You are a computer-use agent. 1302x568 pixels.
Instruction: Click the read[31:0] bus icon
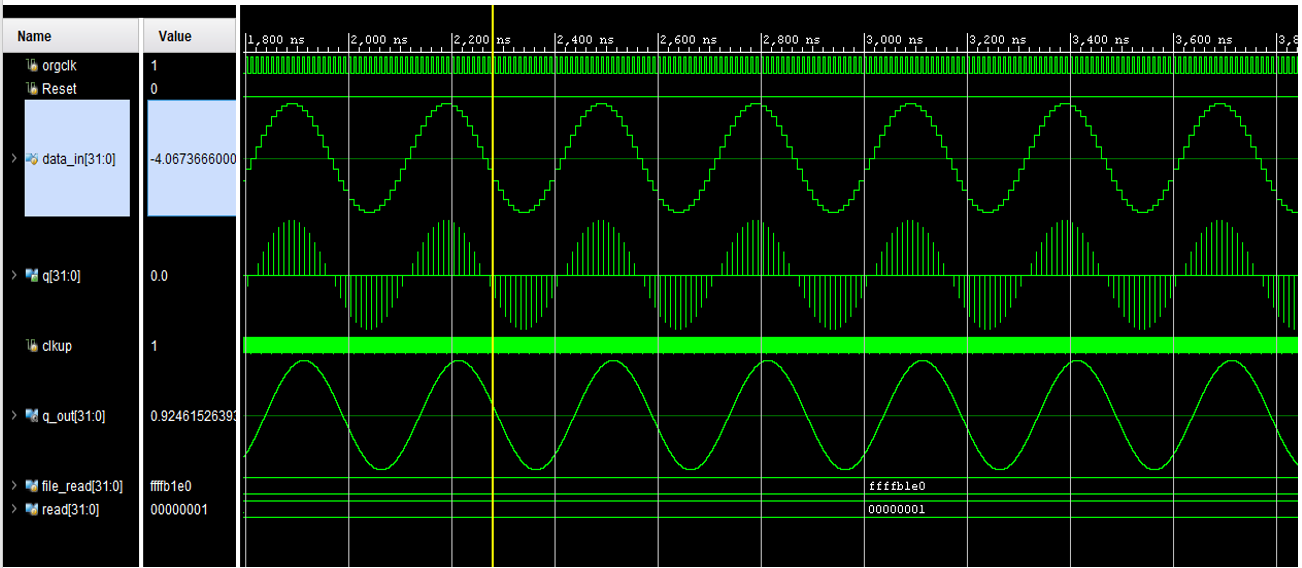coord(32,510)
